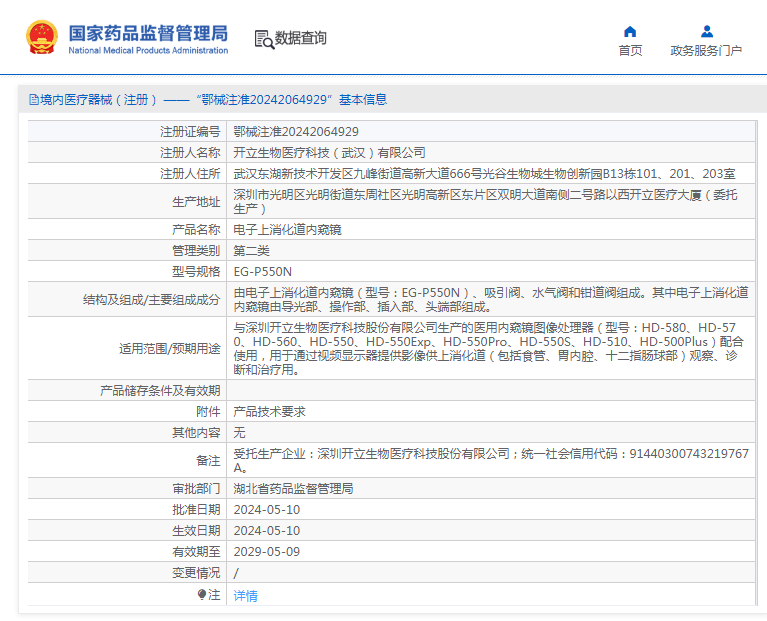This screenshot has width=767, height=621.
Task: Open the 数据查询 search icon
Action: click(264, 39)
